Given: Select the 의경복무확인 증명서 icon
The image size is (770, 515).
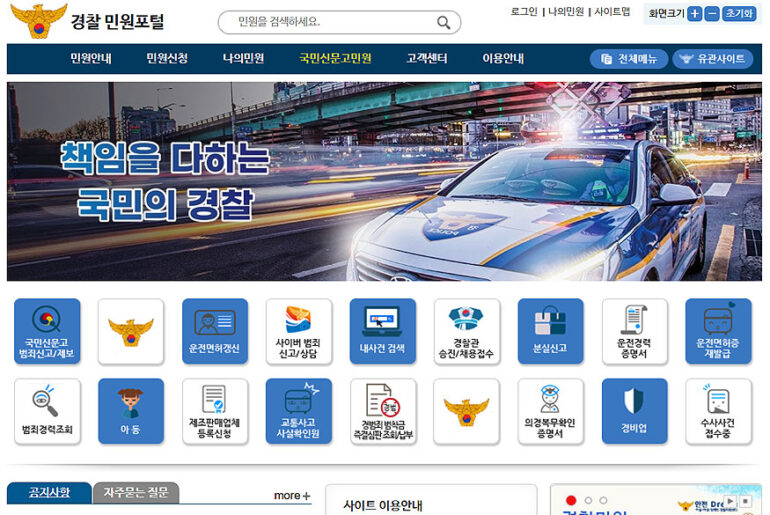Looking at the screenshot, I should pos(550,411).
